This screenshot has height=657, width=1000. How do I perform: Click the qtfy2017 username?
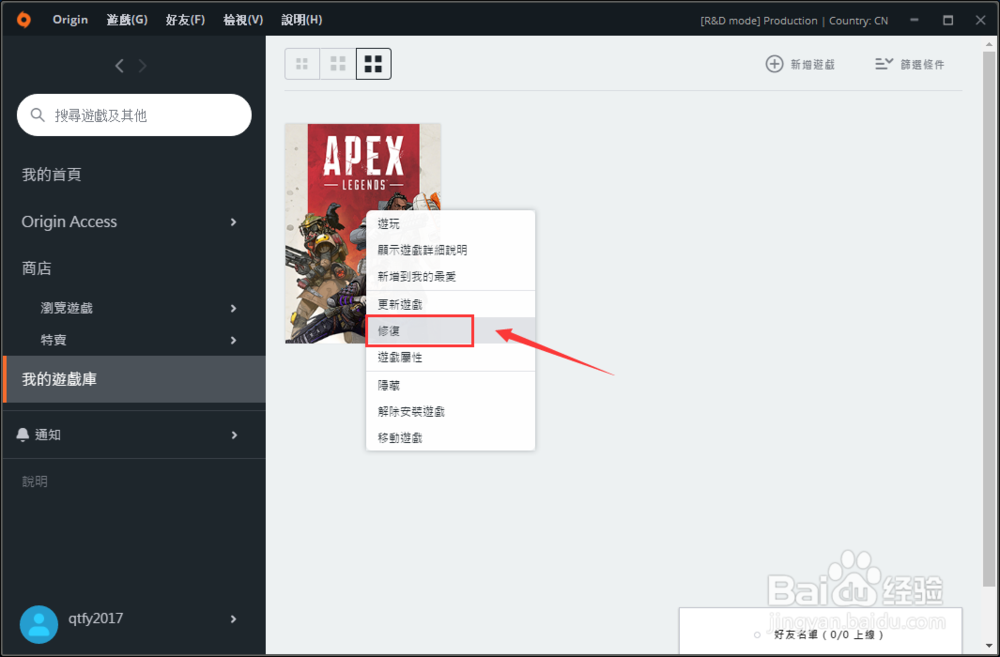point(96,619)
